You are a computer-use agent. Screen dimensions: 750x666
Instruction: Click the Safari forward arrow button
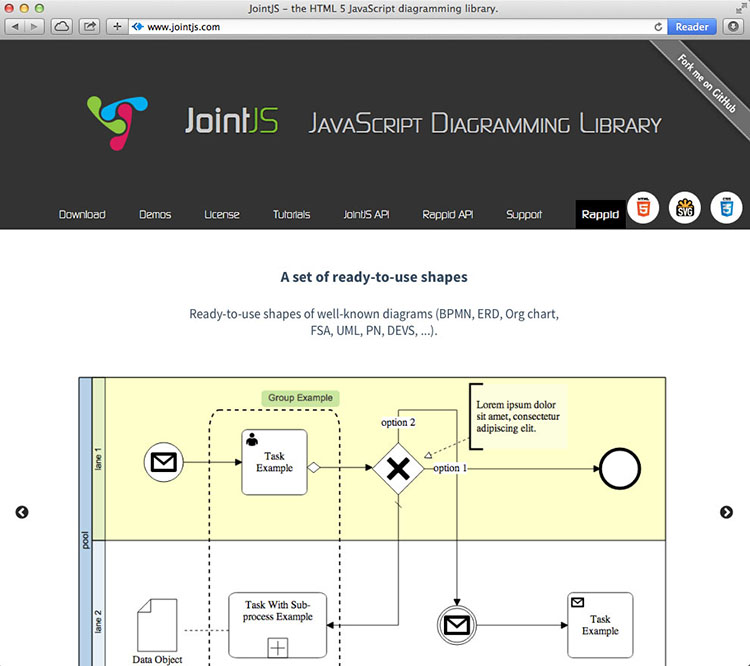(x=34, y=27)
